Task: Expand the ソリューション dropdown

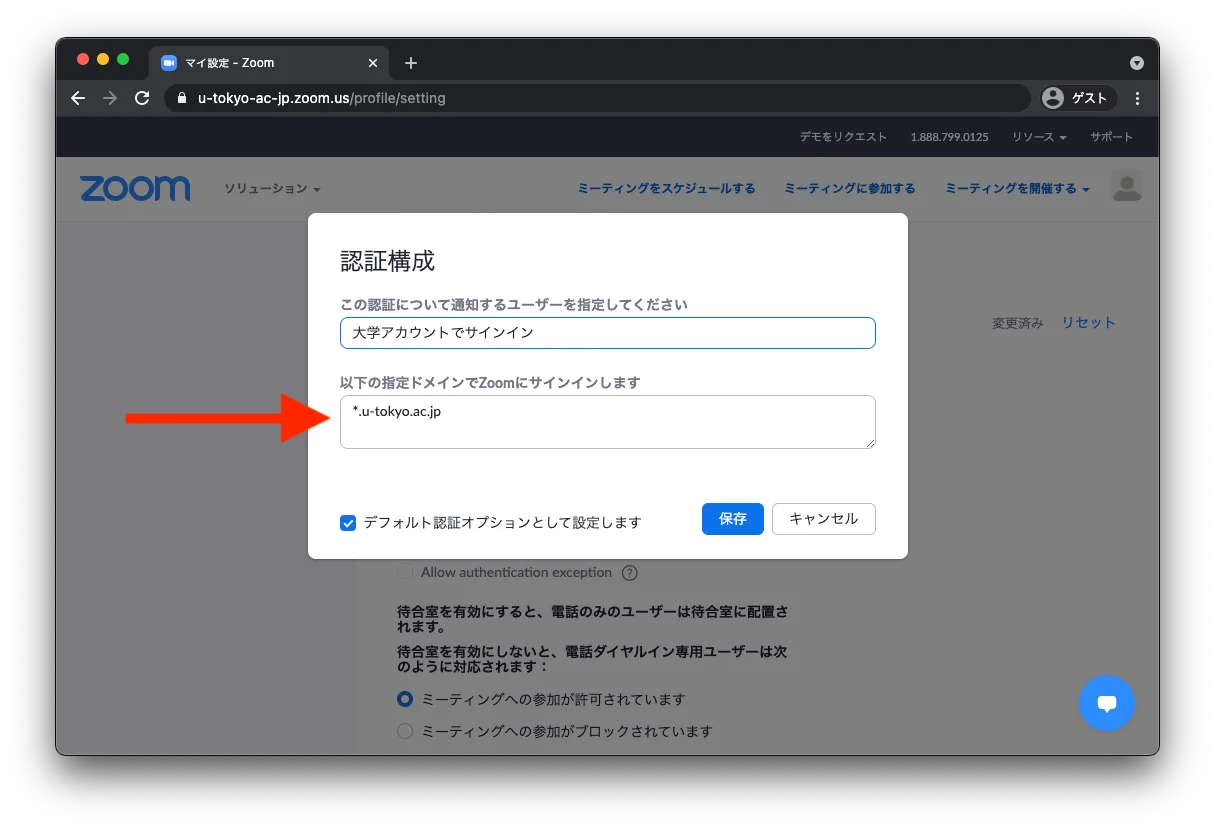Action: pyautogui.click(x=272, y=189)
